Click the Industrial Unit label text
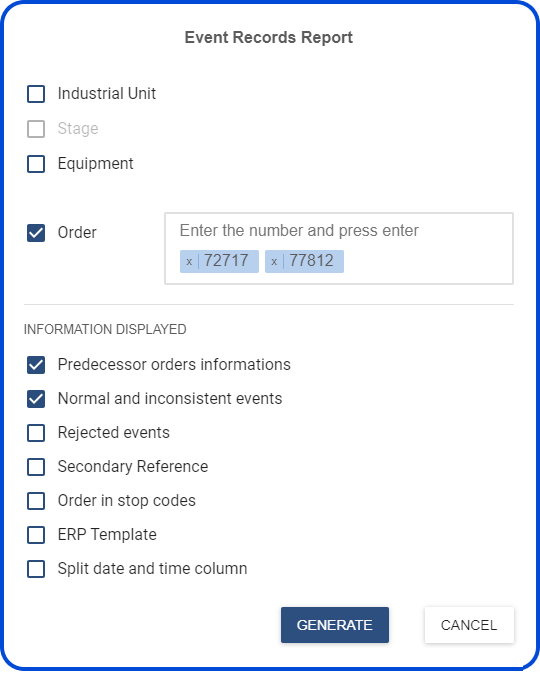This screenshot has height=673, width=540. pos(107,94)
